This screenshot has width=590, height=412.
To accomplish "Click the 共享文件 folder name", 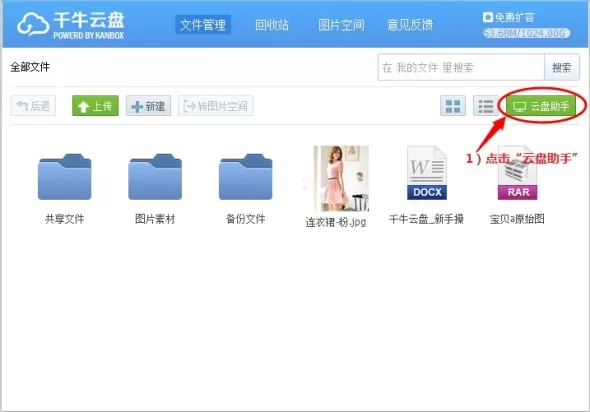I will click(x=65, y=219).
